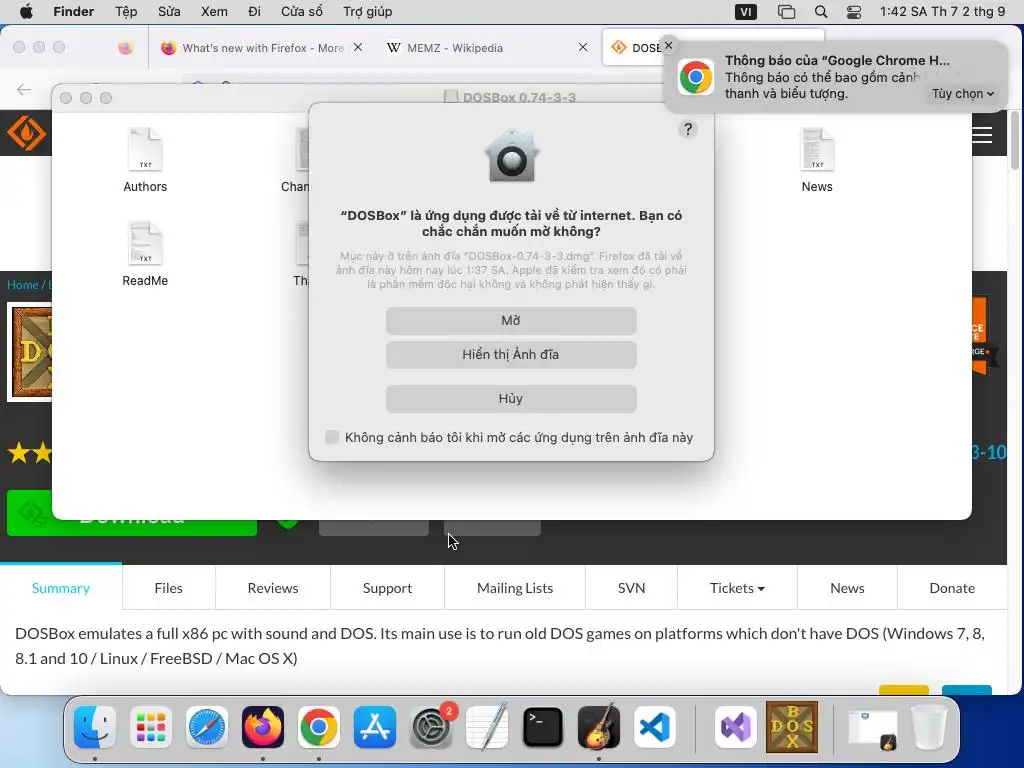Click the Mở button
The image size is (1024, 768).
(511, 321)
